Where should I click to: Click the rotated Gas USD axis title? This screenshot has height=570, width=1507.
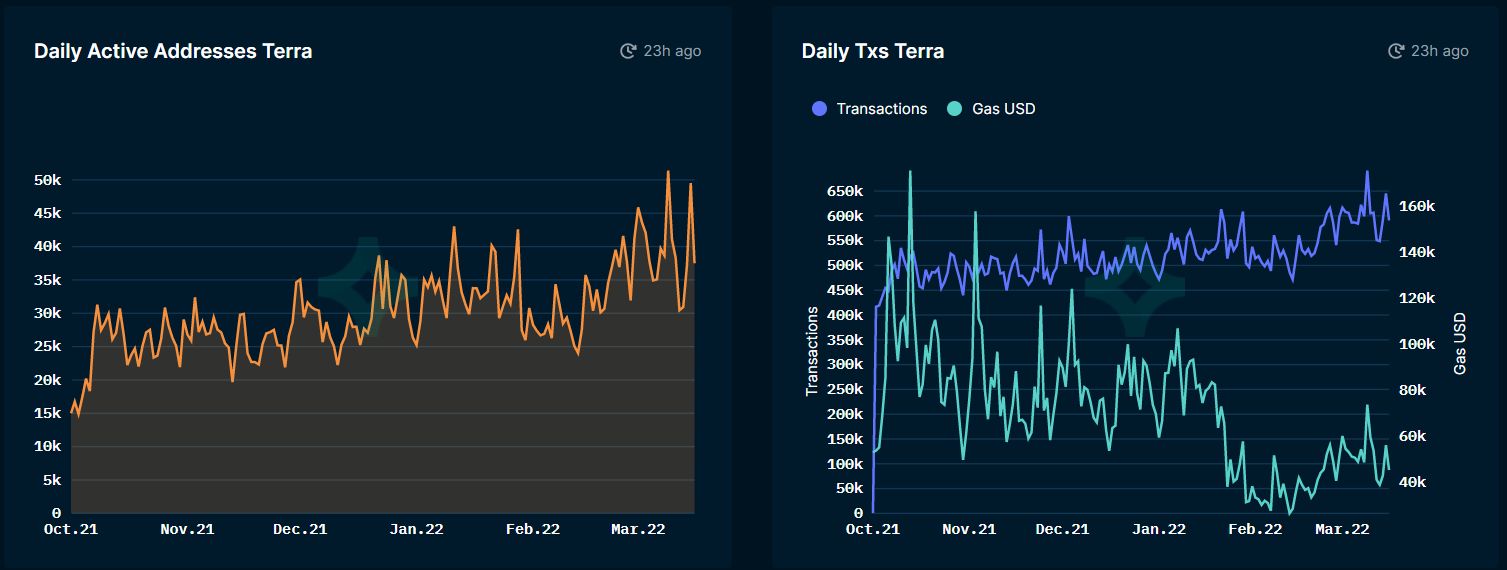(x=1460, y=343)
